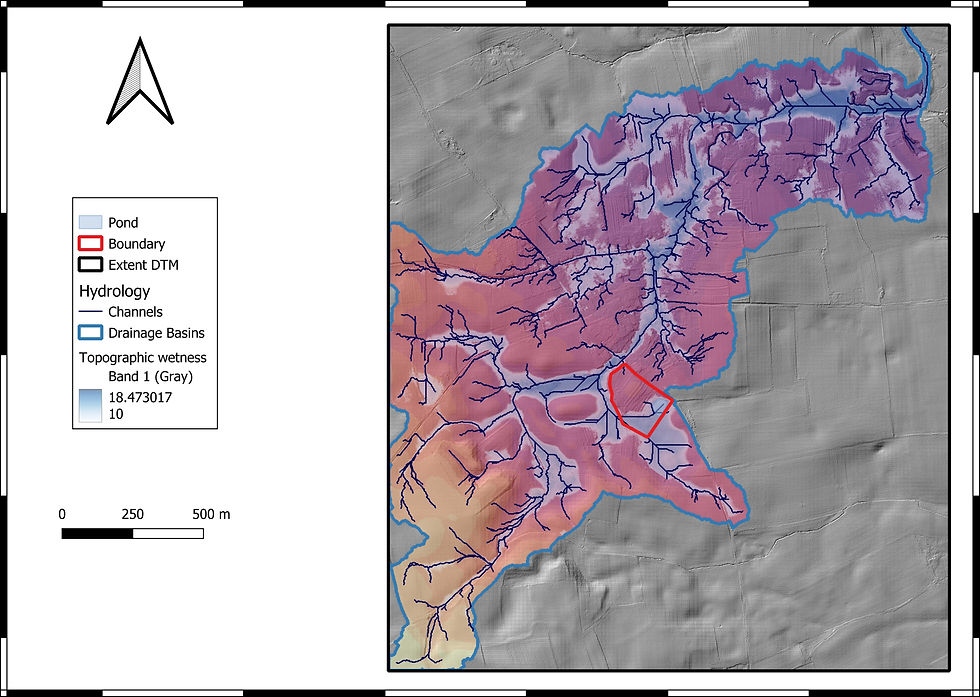The image size is (980, 697).
Task: Click the white segment of scale bar
Action: pyautogui.click(x=168, y=533)
